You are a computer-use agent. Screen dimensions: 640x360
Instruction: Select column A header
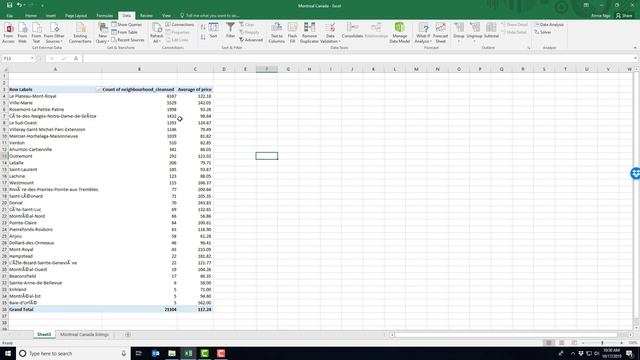[x=55, y=69]
